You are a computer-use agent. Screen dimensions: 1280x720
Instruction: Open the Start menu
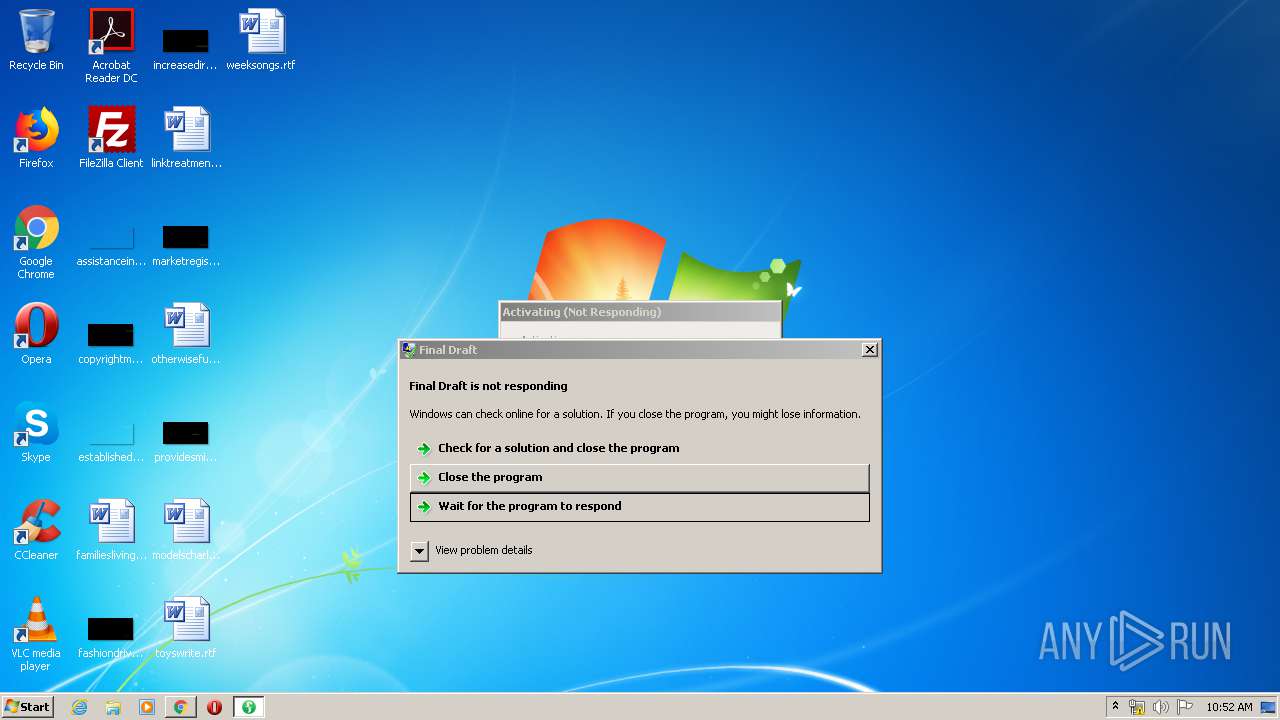(28, 707)
